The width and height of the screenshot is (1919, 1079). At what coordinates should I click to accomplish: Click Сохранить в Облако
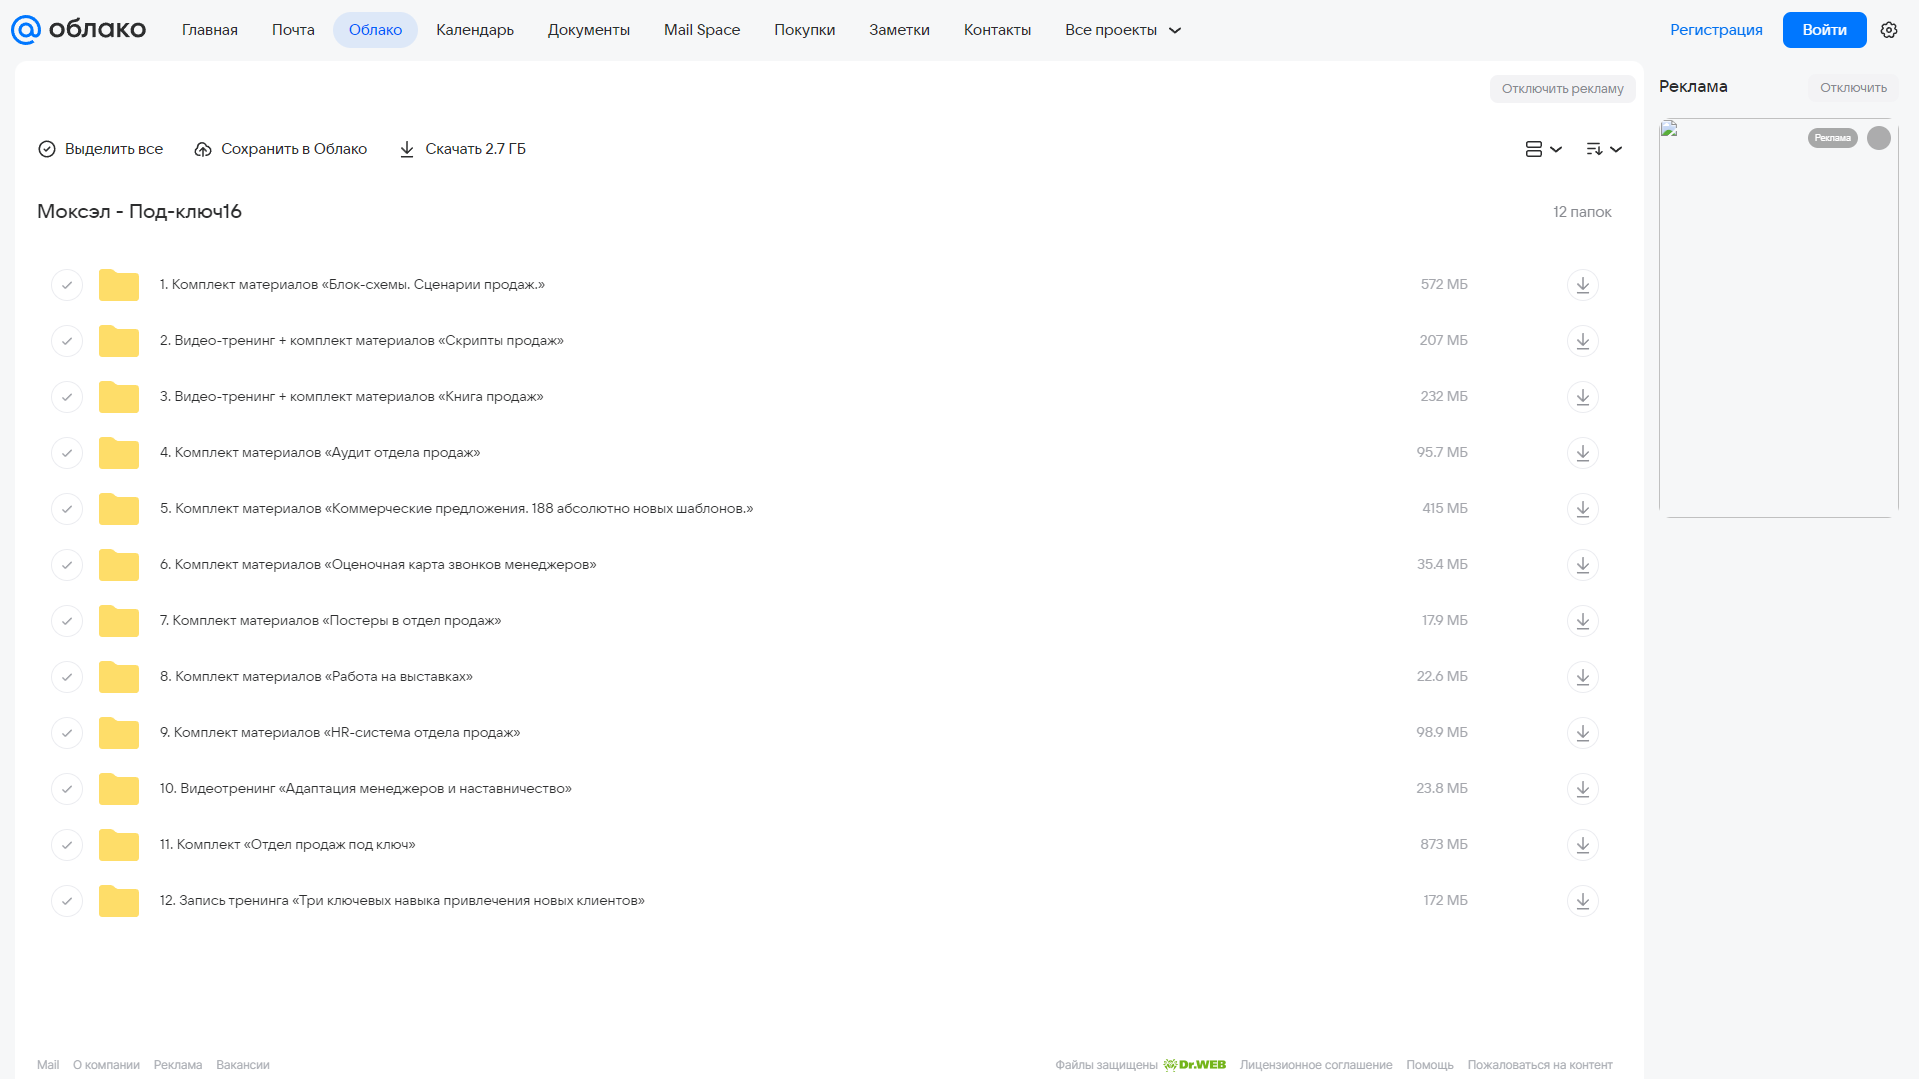[281, 149]
